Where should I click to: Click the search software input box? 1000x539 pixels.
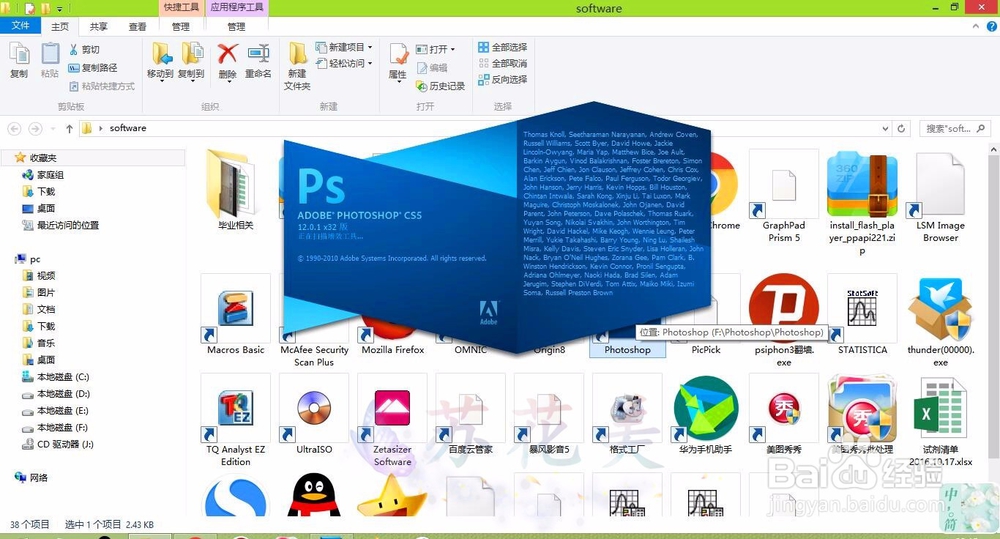pyautogui.click(x=955, y=128)
